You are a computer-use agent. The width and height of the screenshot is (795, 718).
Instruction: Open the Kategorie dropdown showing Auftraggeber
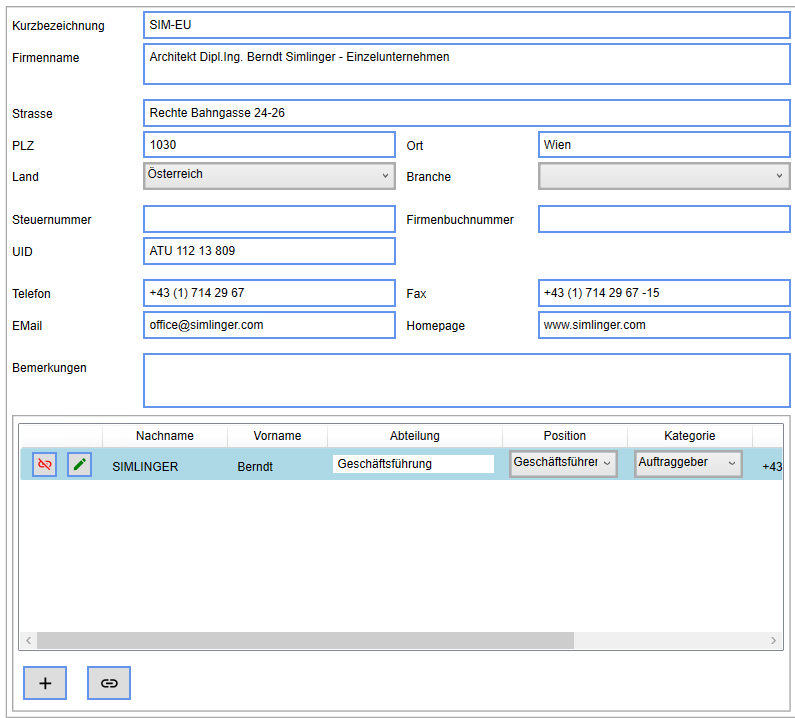pyautogui.click(x=688, y=463)
